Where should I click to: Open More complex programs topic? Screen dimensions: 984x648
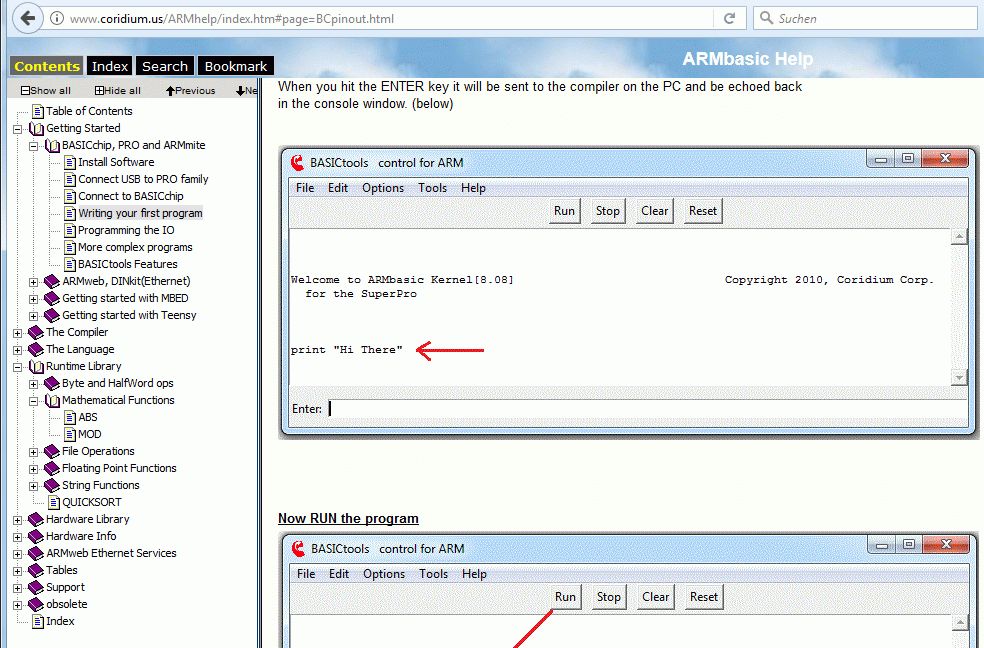click(x=135, y=247)
